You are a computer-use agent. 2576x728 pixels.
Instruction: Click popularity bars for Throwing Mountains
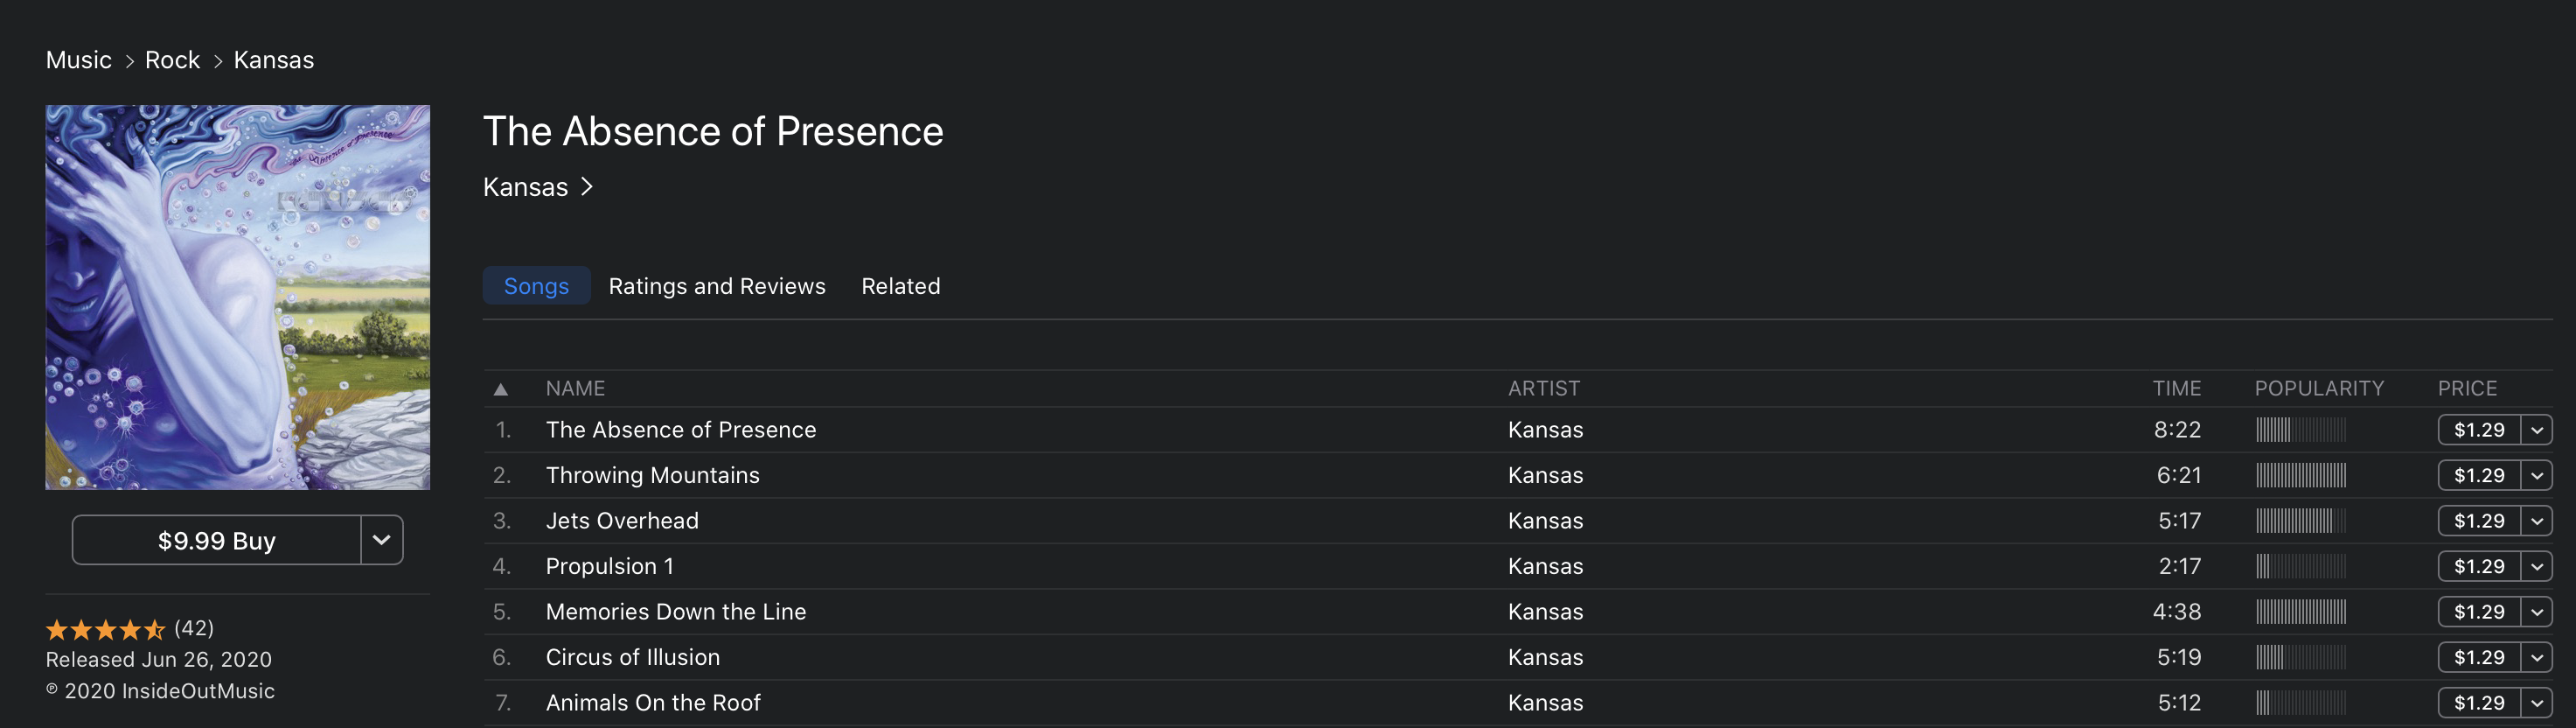[x=2300, y=476]
